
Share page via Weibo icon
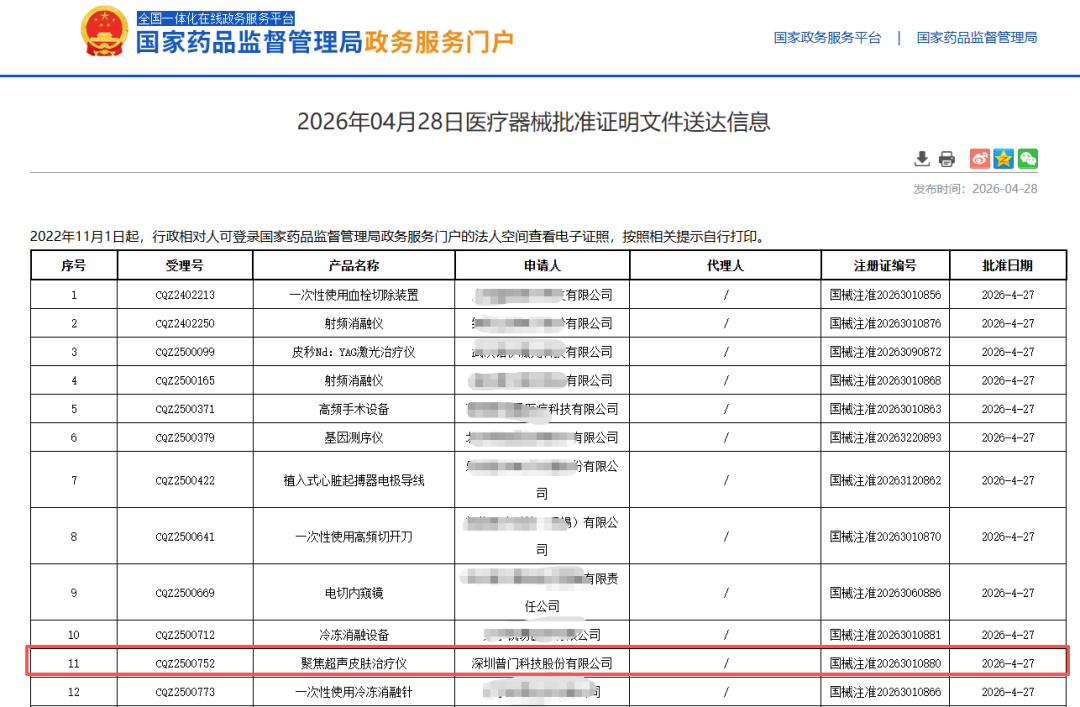point(979,158)
